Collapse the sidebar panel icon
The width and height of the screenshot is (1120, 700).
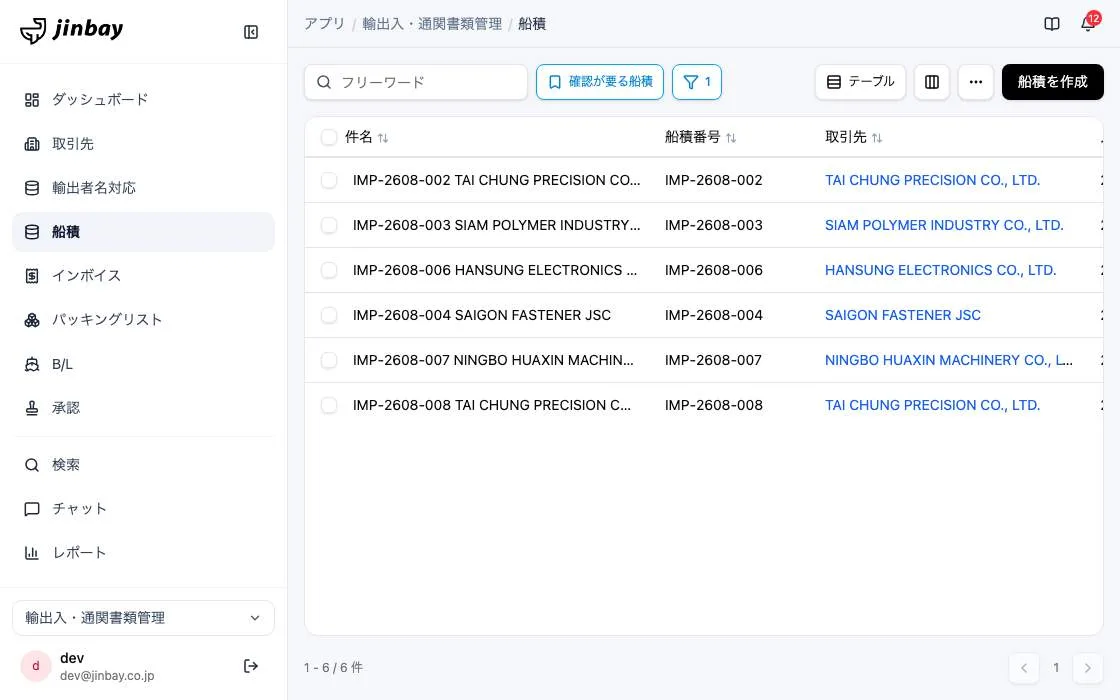pyautogui.click(x=251, y=32)
